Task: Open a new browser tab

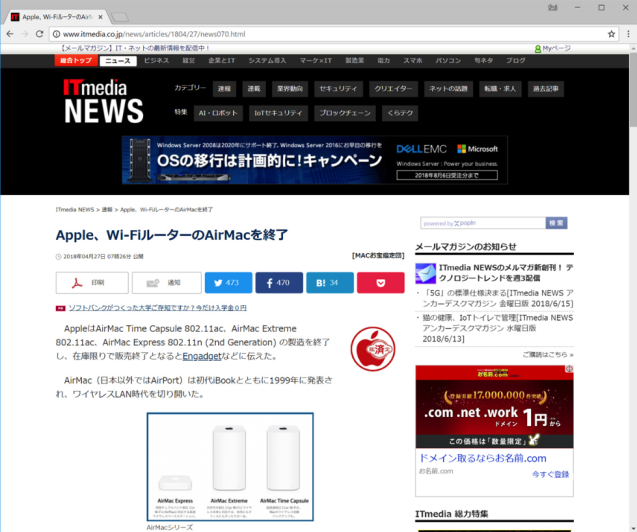Action: (119, 17)
